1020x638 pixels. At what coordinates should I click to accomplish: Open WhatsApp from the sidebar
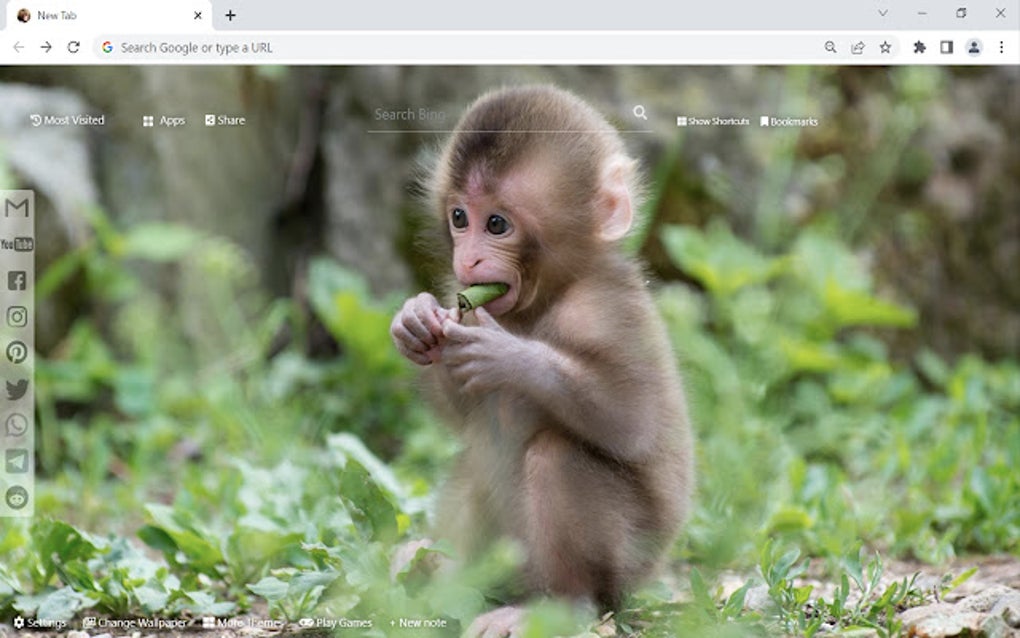(x=15, y=425)
